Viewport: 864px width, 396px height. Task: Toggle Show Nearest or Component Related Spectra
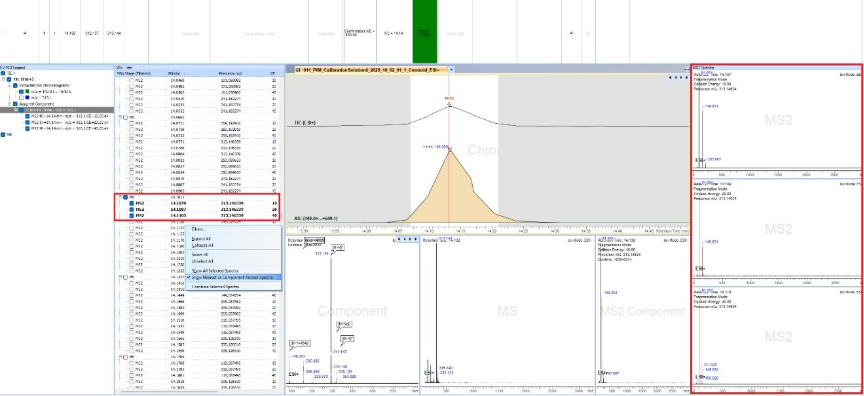point(233,277)
